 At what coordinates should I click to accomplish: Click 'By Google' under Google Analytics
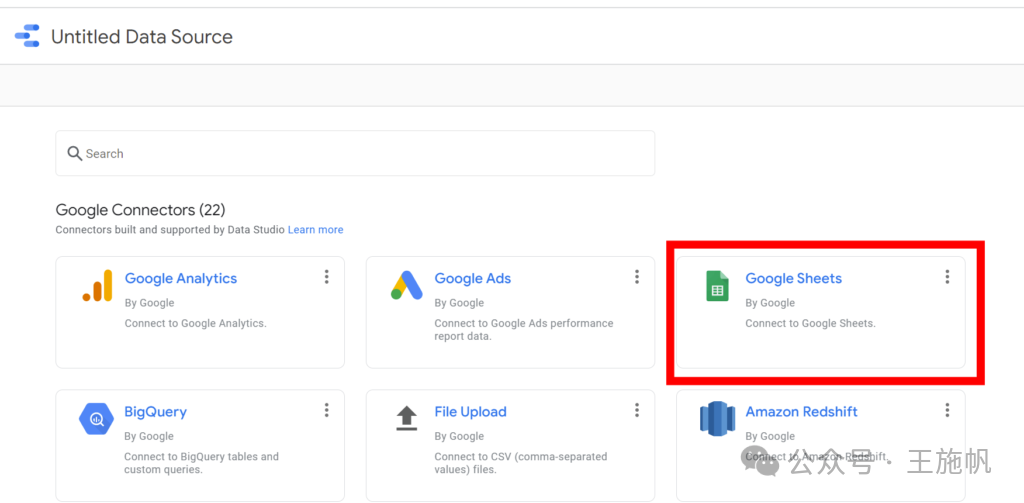(150, 303)
